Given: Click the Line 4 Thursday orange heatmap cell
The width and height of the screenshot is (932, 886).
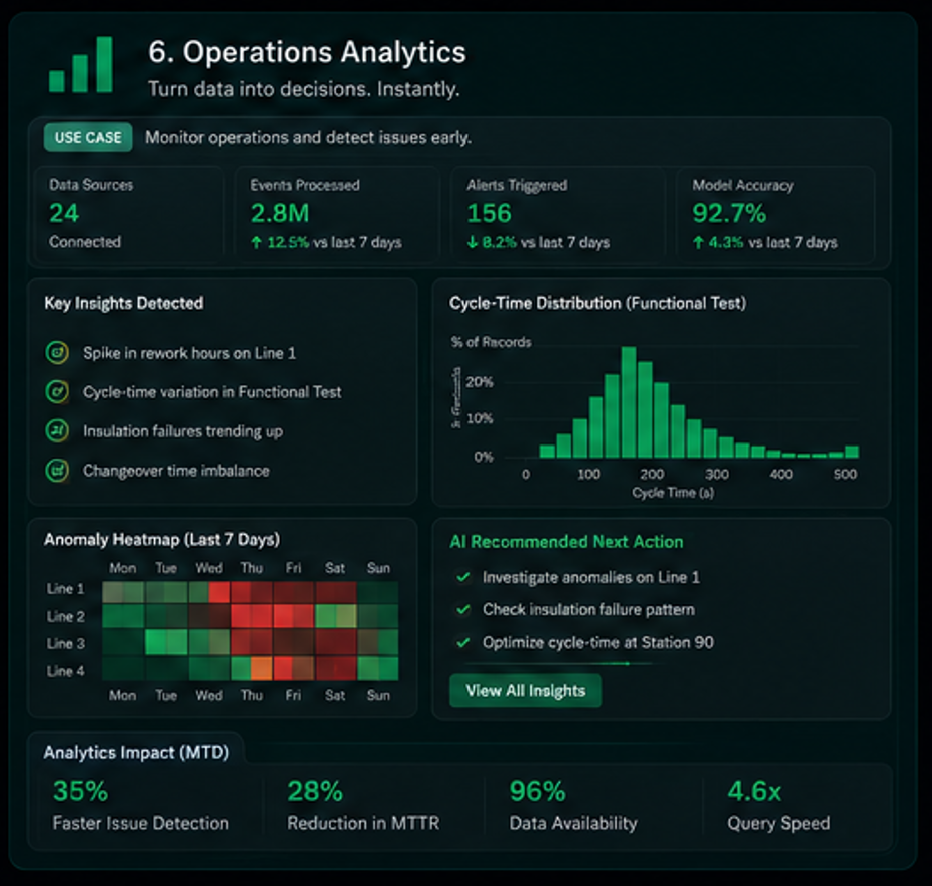Looking at the screenshot, I should tap(262, 668).
